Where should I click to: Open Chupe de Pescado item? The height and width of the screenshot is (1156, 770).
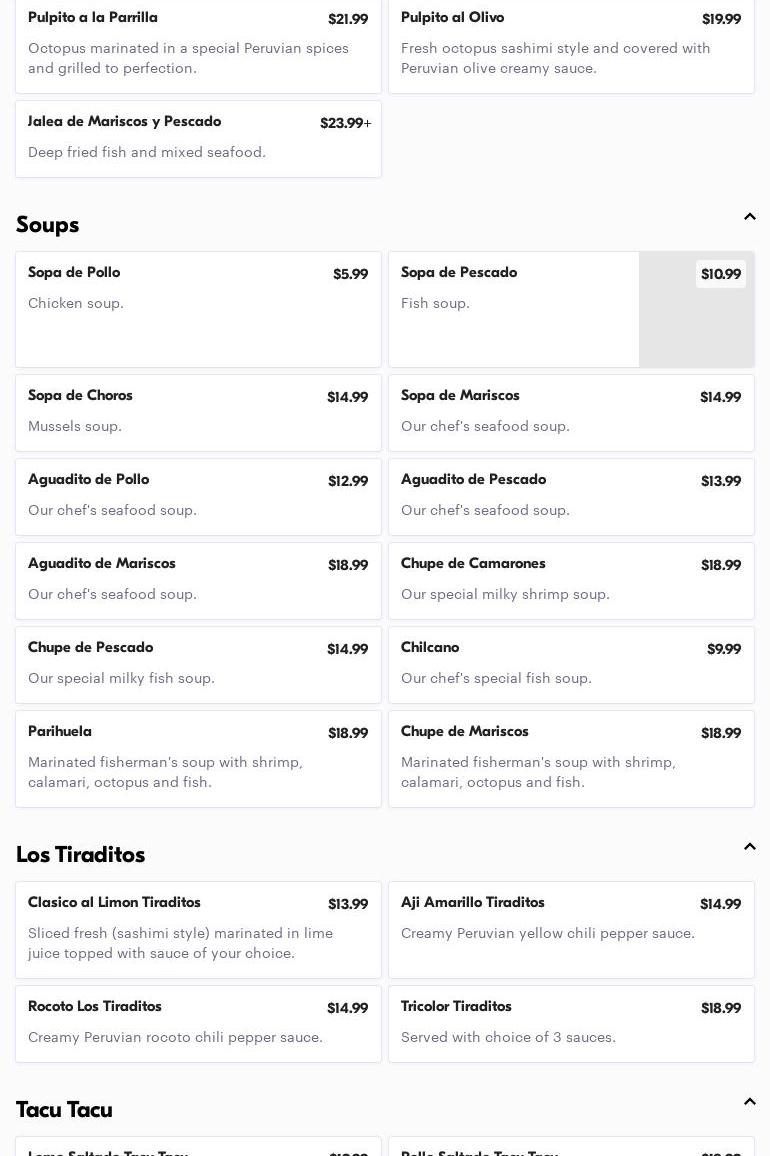198,664
